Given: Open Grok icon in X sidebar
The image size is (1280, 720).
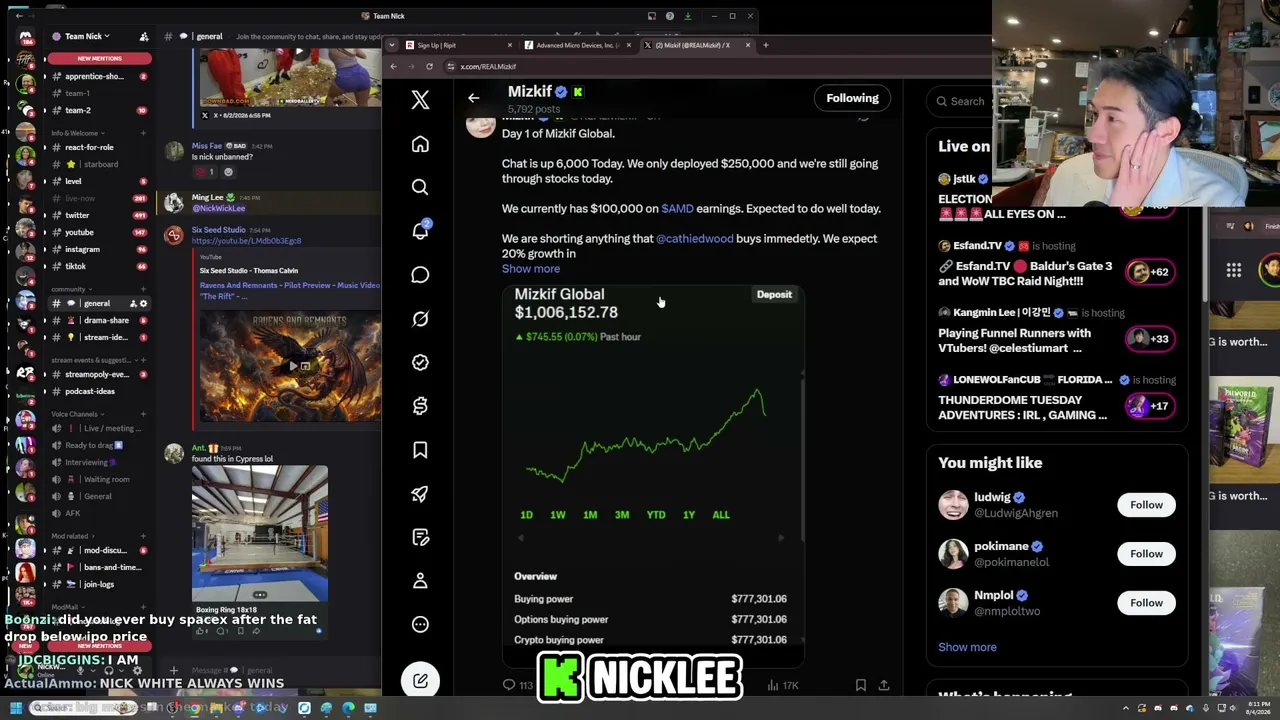Looking at the screenshot, I should (420, 319).
